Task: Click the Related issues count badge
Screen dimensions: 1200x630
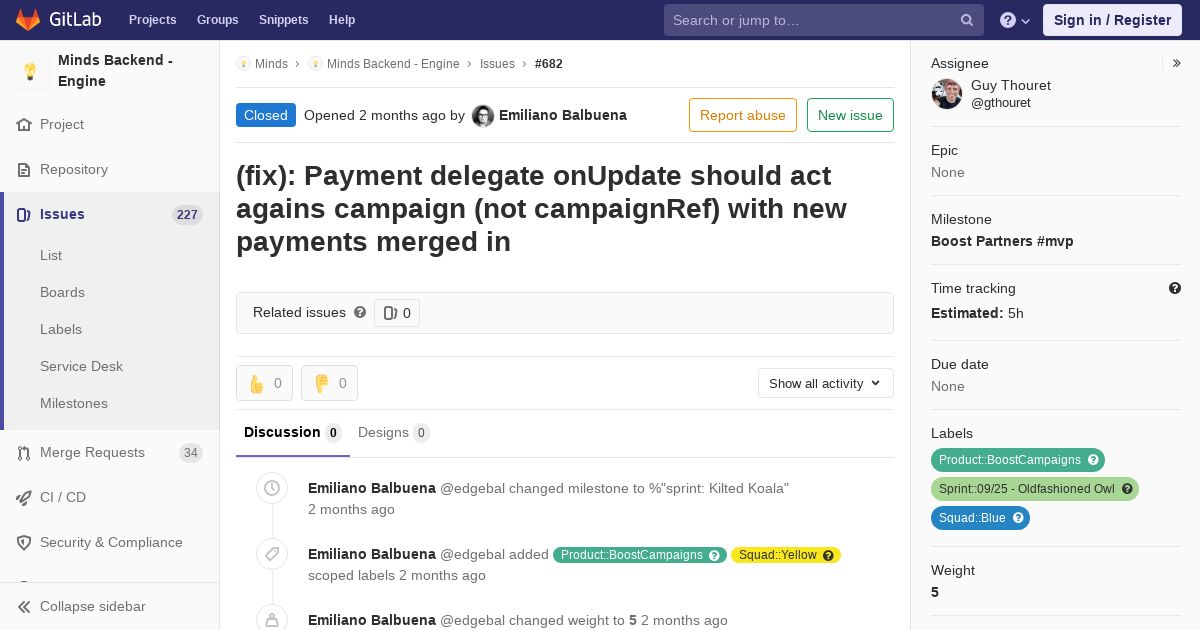Action: pyautogui.click(x=397, y=313)
